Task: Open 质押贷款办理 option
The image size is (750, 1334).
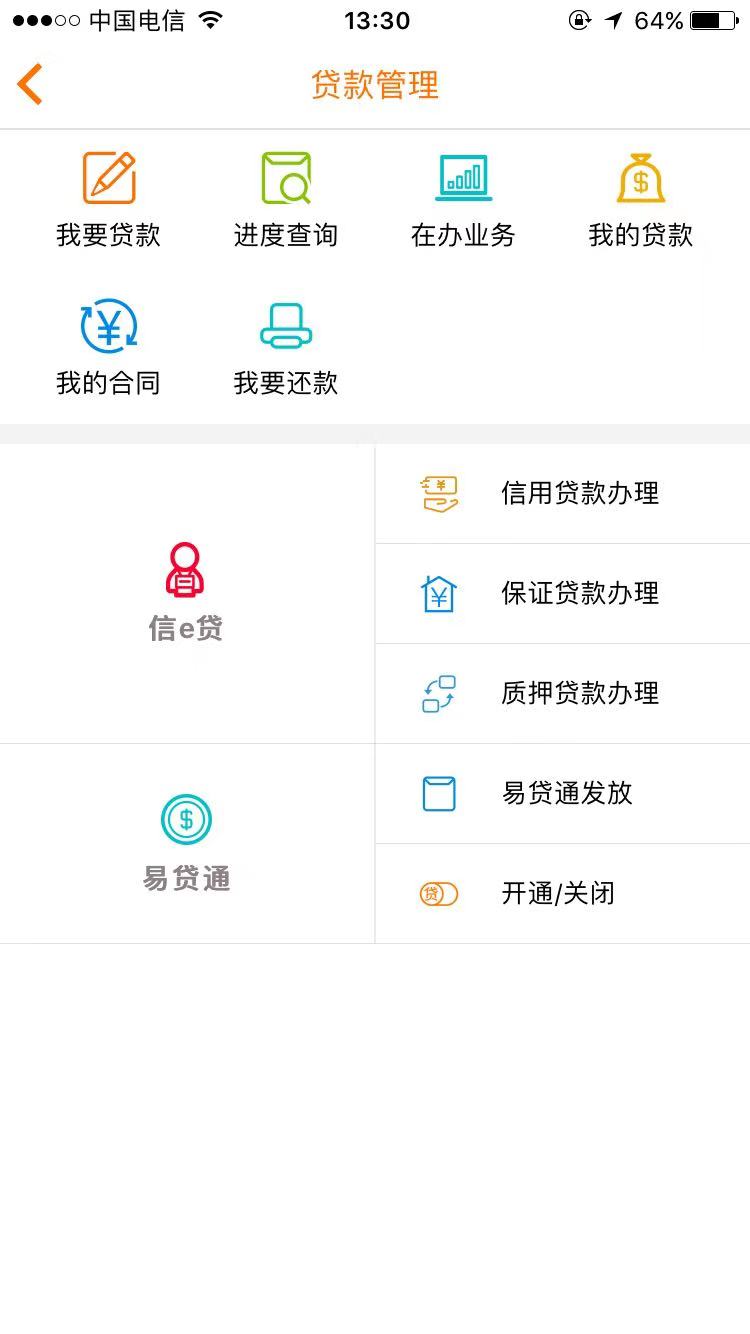Action: [x=580, y=694]
